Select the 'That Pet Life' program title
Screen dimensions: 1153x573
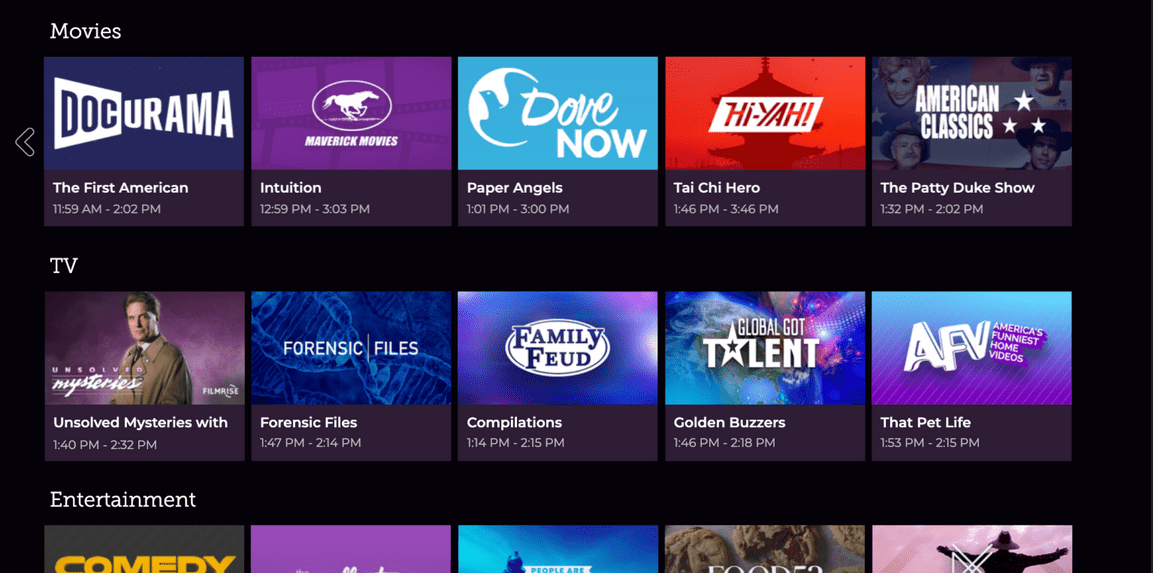pyautogui.click(x=926, y=423)
